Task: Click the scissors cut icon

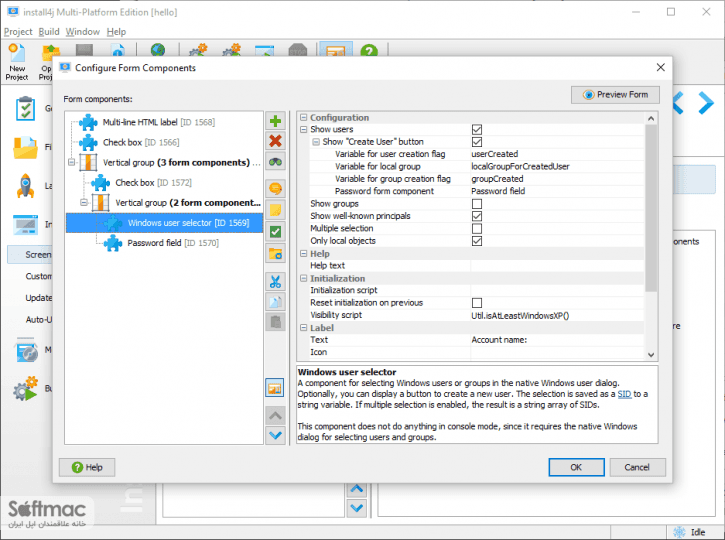Action: coord(276,282)
